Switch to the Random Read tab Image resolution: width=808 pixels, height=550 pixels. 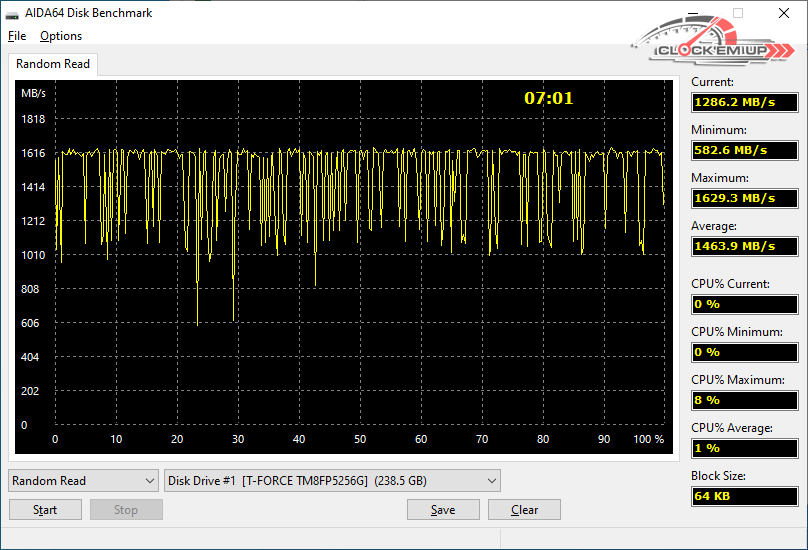(x=53, y=64)
